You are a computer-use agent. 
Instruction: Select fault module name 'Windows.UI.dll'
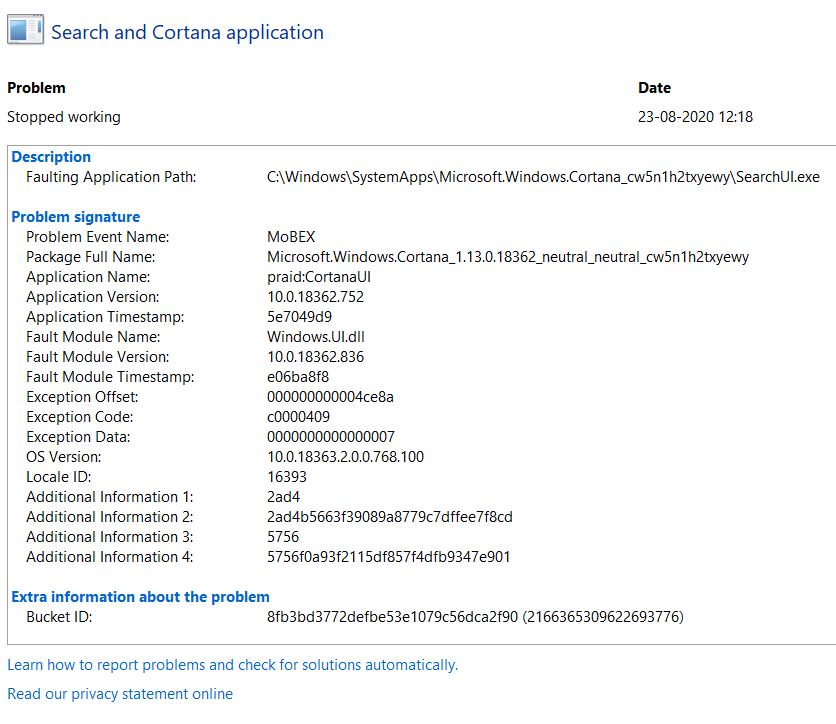[x=316, y=337]
